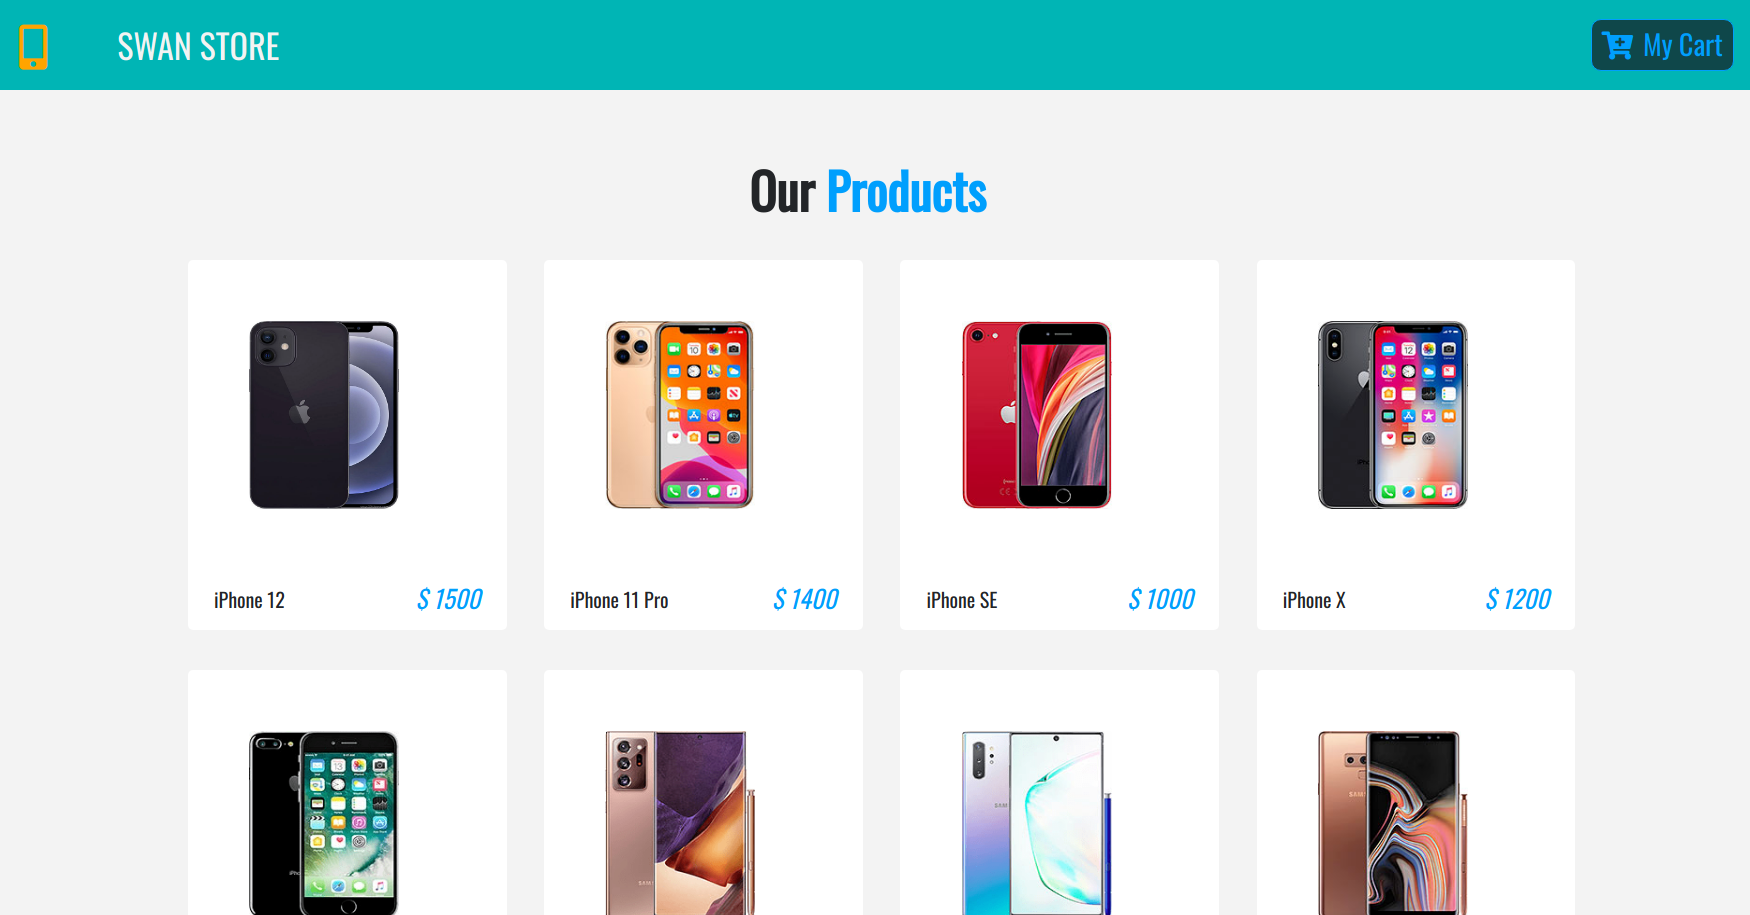The image size is (1750, 915).
Task: Click the $ 1400 price label
Action: 806,599
